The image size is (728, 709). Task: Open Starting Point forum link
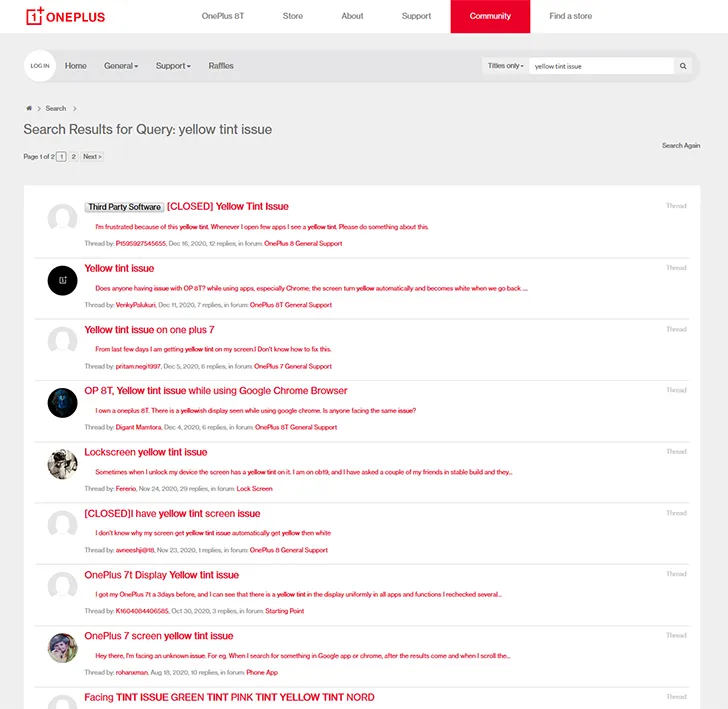coord(285,611)
